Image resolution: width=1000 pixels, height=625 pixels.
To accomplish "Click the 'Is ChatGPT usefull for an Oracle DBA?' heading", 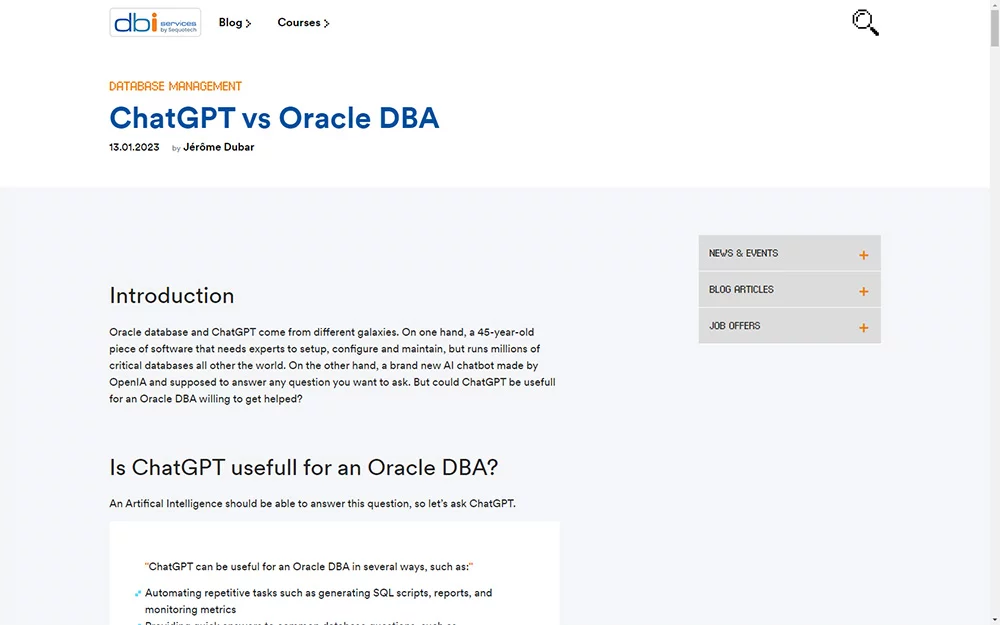I will click(304, 467).
